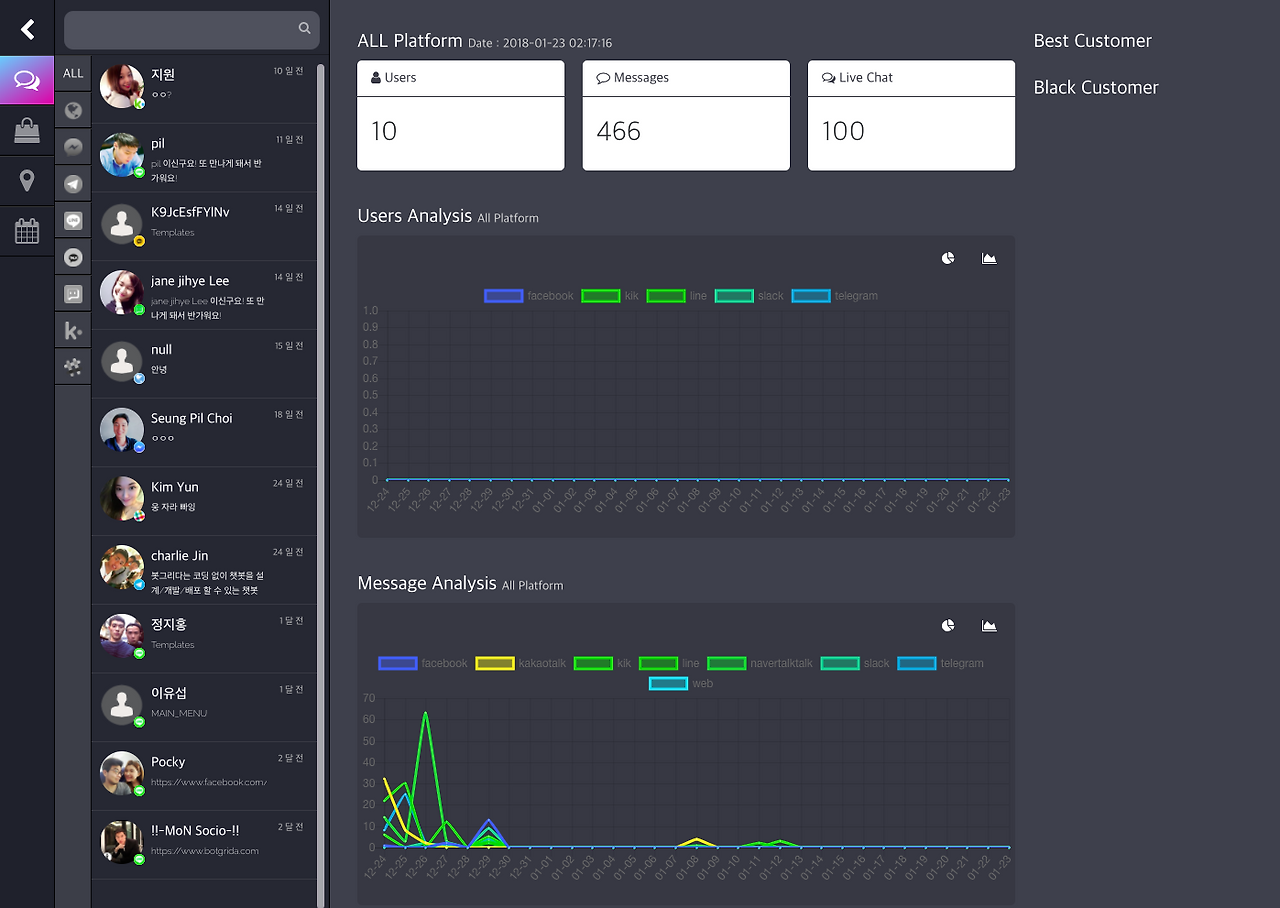1280x908 pixels.
Task: Open the calendar section
Action: 27,231
